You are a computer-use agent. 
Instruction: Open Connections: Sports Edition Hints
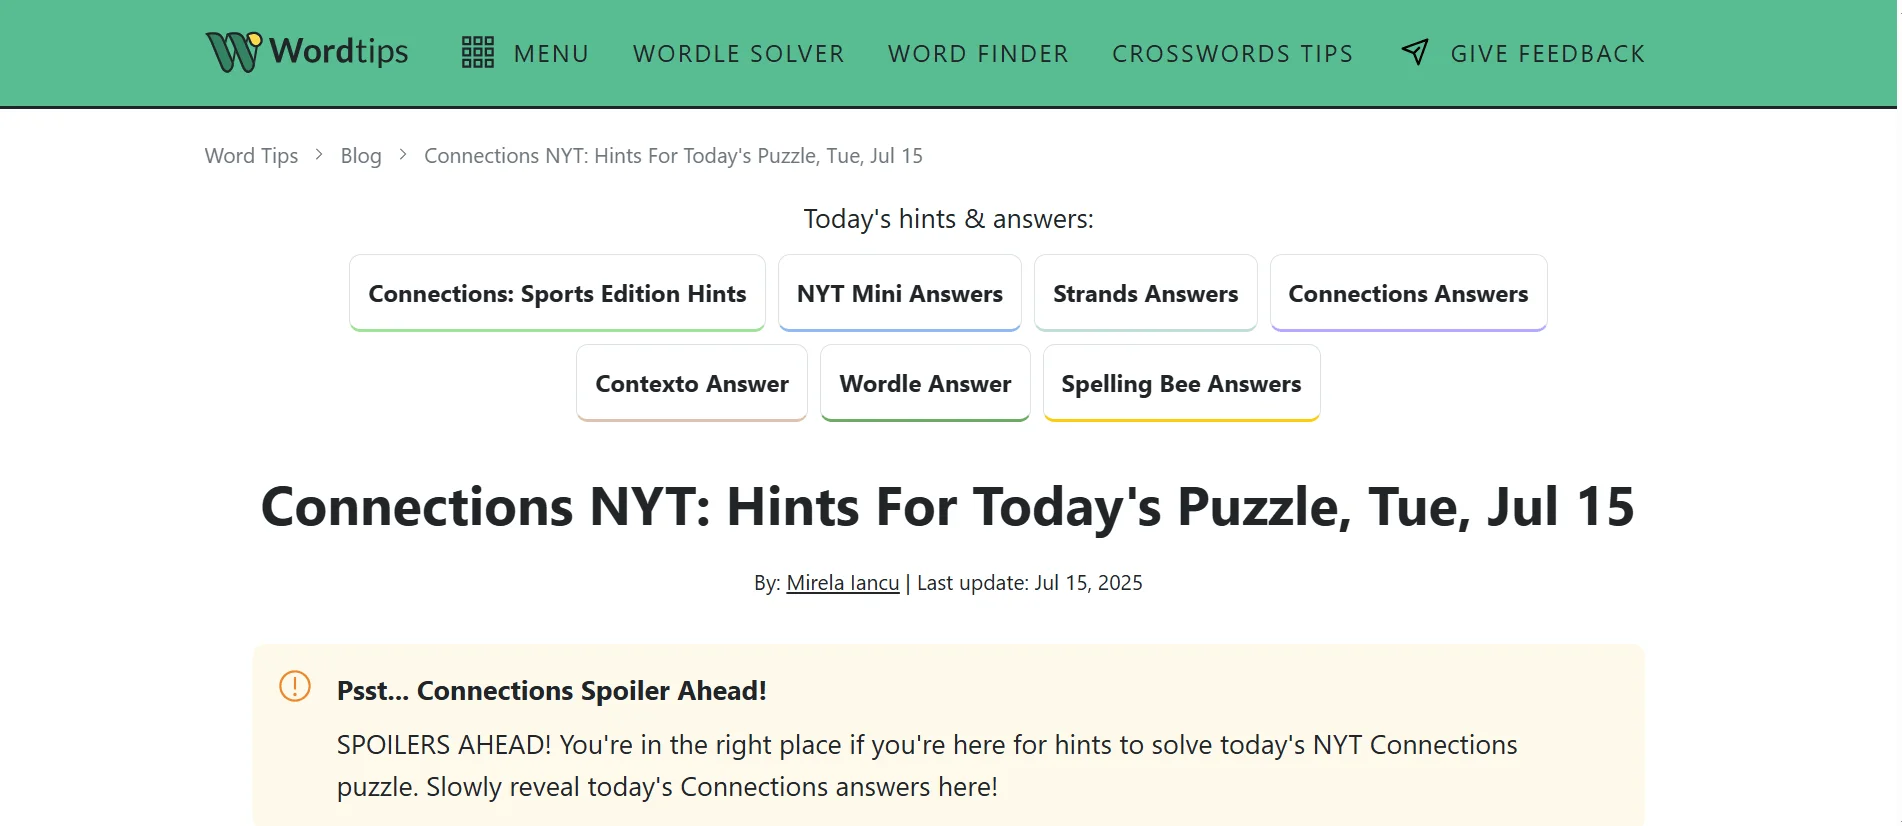[557, 293]
